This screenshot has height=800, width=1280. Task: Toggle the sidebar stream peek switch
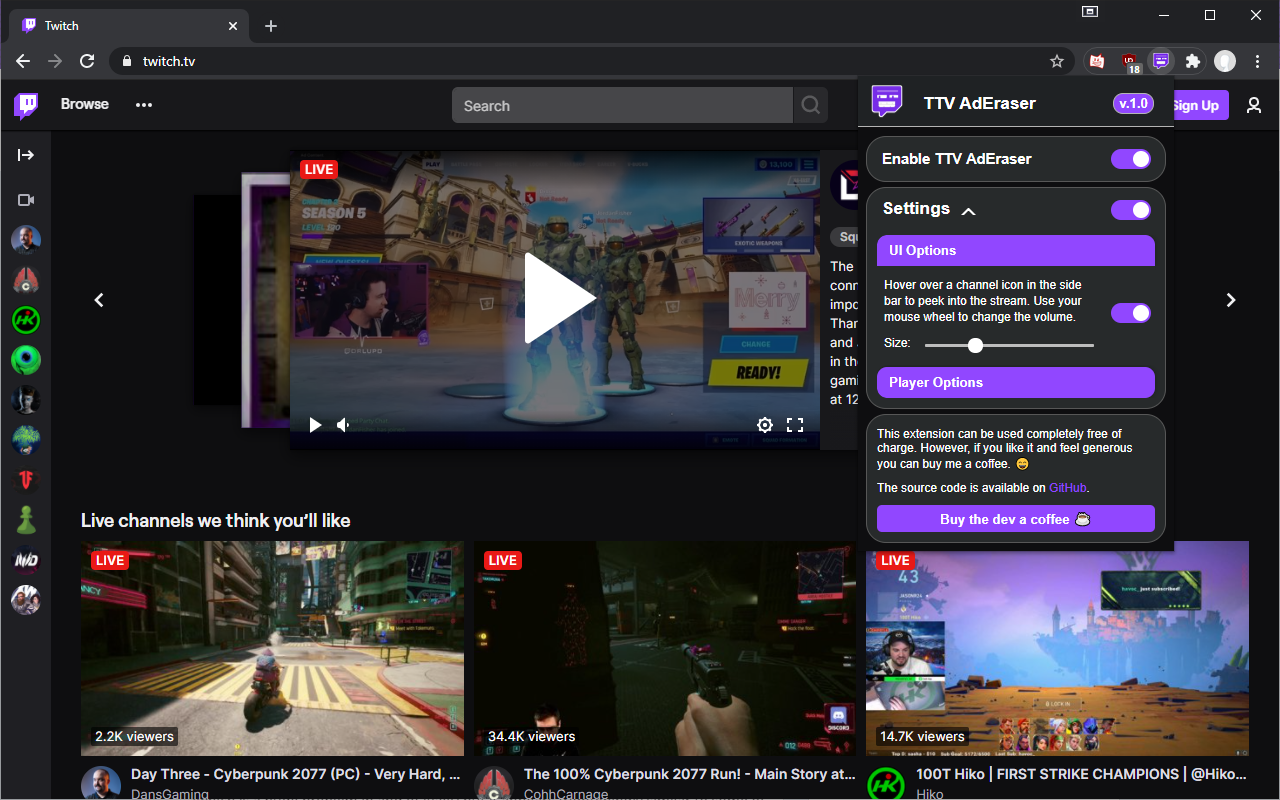pyautogui.click(x=1131, y=313)
